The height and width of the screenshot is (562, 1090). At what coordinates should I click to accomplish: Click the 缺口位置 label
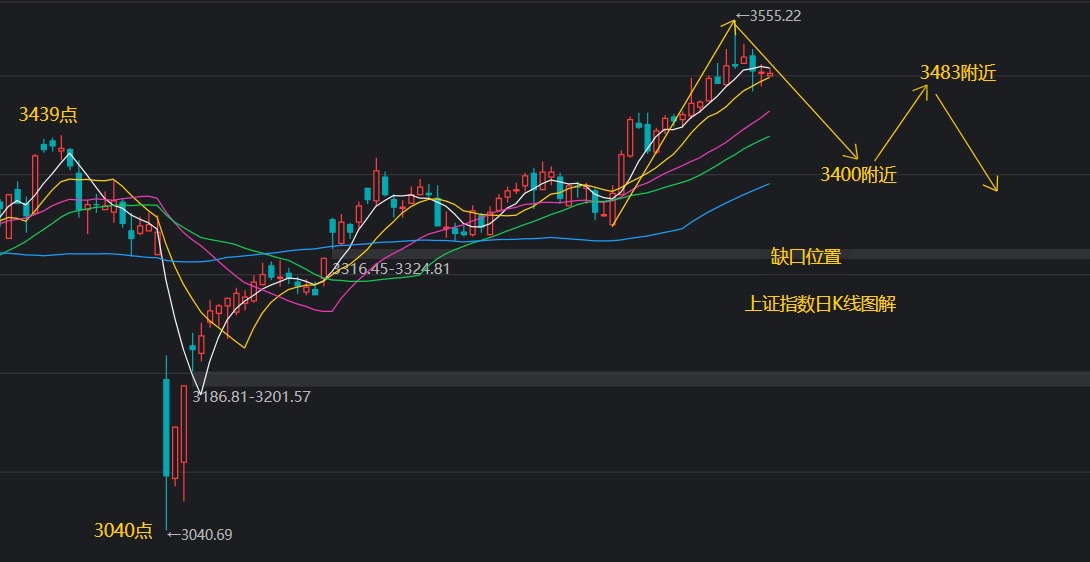806,257
